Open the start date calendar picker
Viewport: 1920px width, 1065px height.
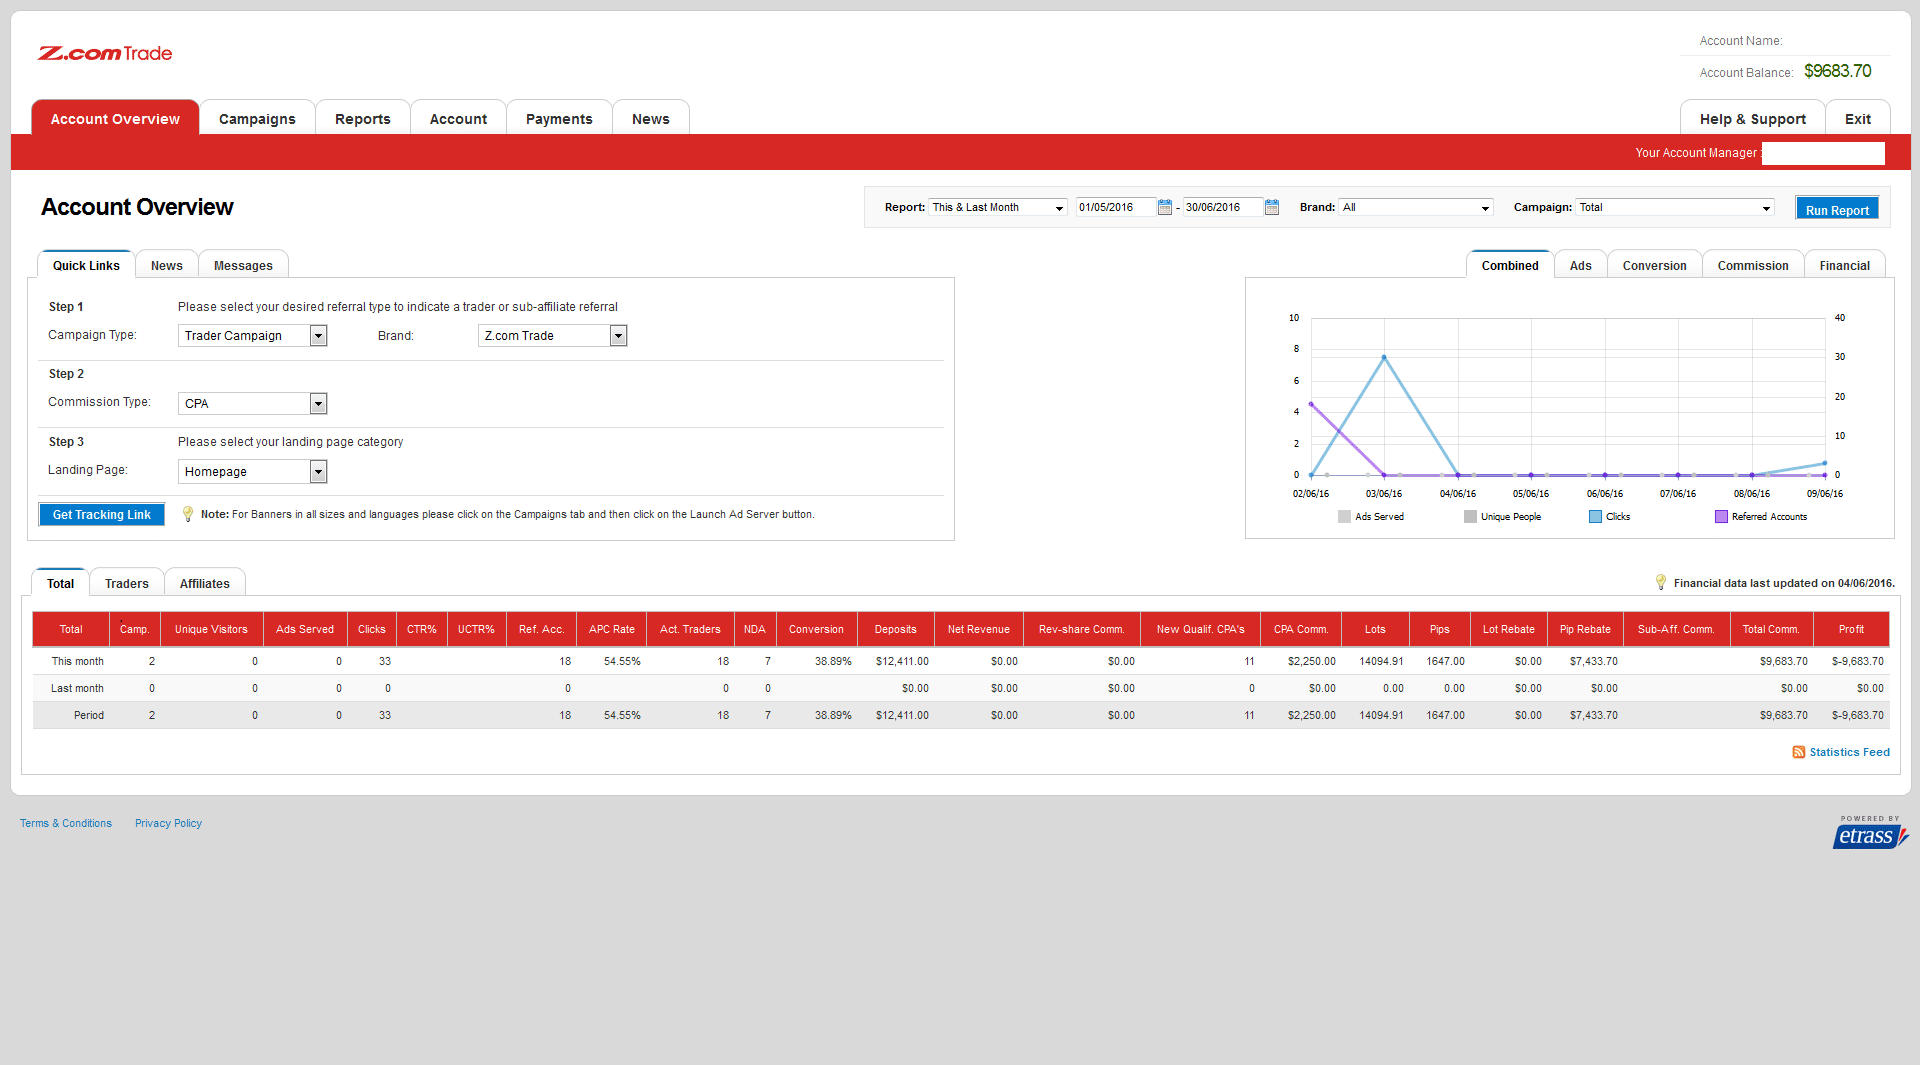coord(1164,207)
